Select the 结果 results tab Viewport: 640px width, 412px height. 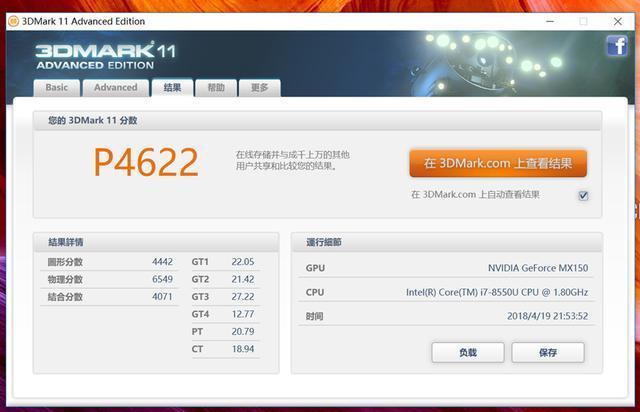coord(172,88)
